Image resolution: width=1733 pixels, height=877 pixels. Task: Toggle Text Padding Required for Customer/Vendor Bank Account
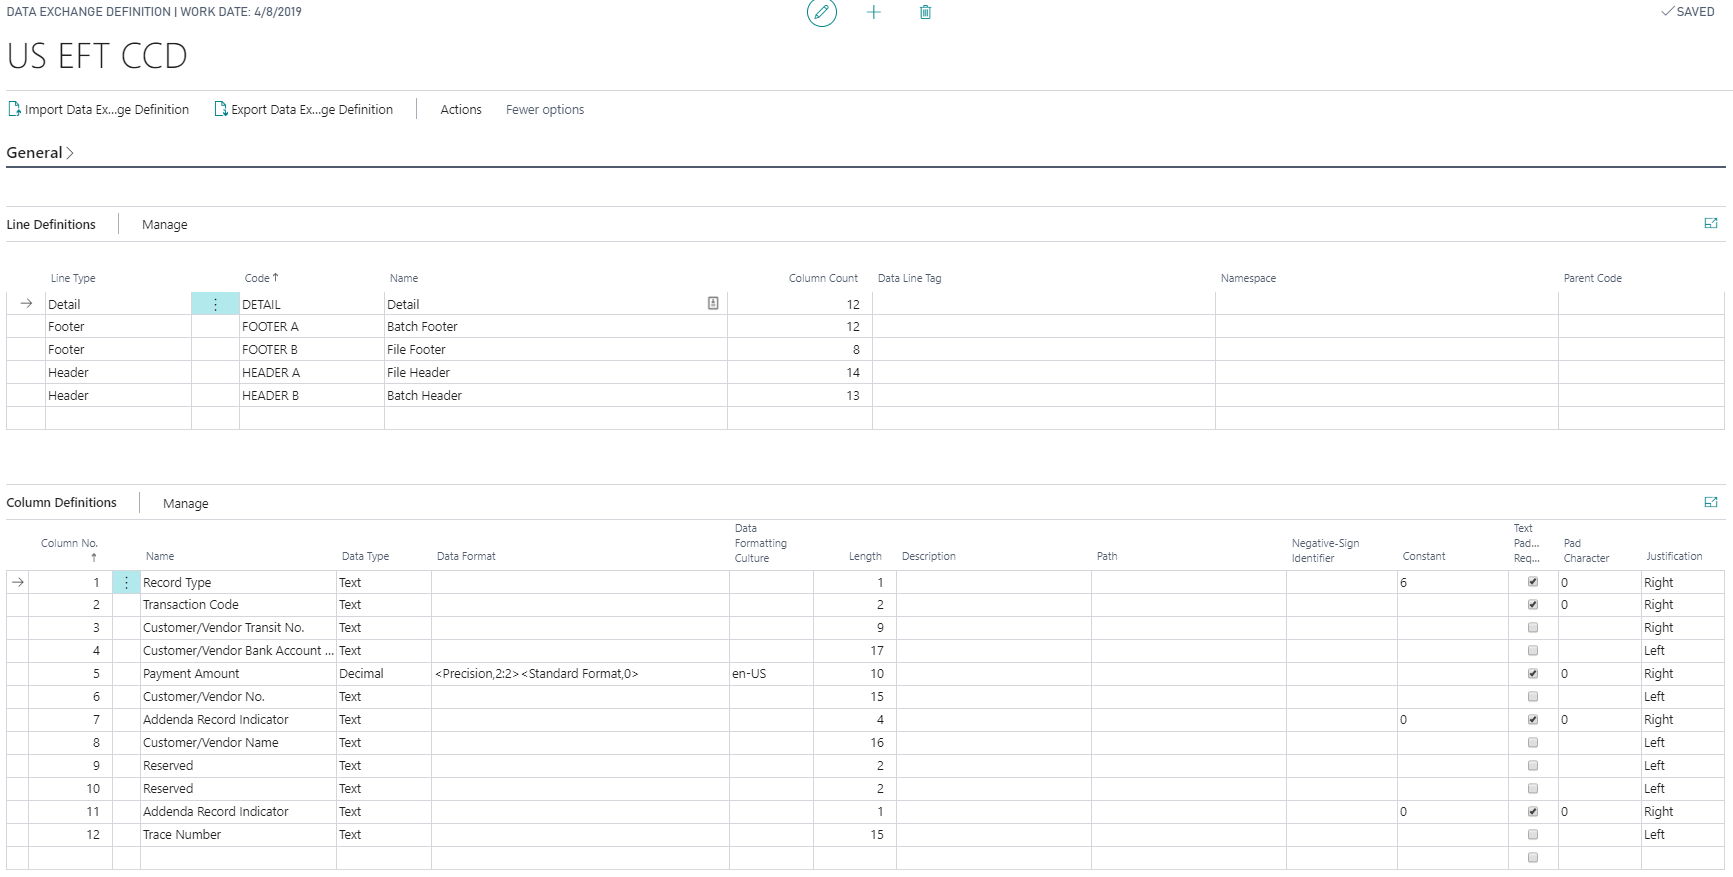coord(1533,651)
